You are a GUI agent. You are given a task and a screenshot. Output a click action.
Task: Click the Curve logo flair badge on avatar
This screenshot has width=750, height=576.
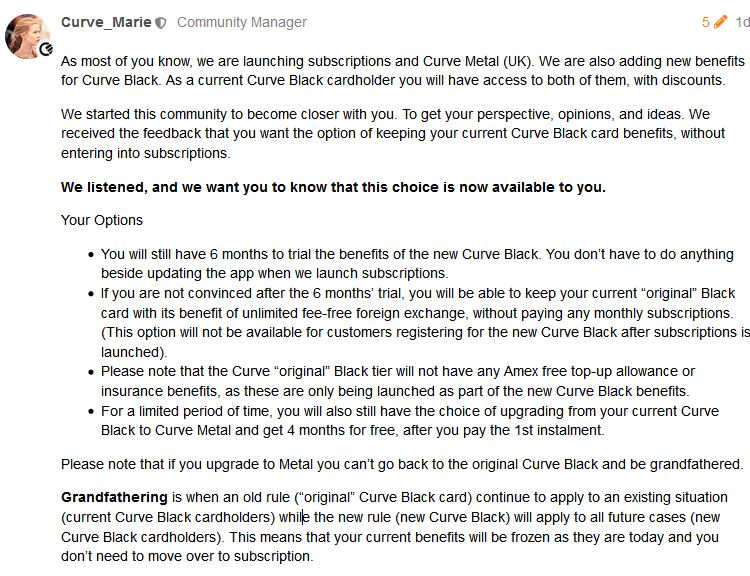tap(46, 49)
